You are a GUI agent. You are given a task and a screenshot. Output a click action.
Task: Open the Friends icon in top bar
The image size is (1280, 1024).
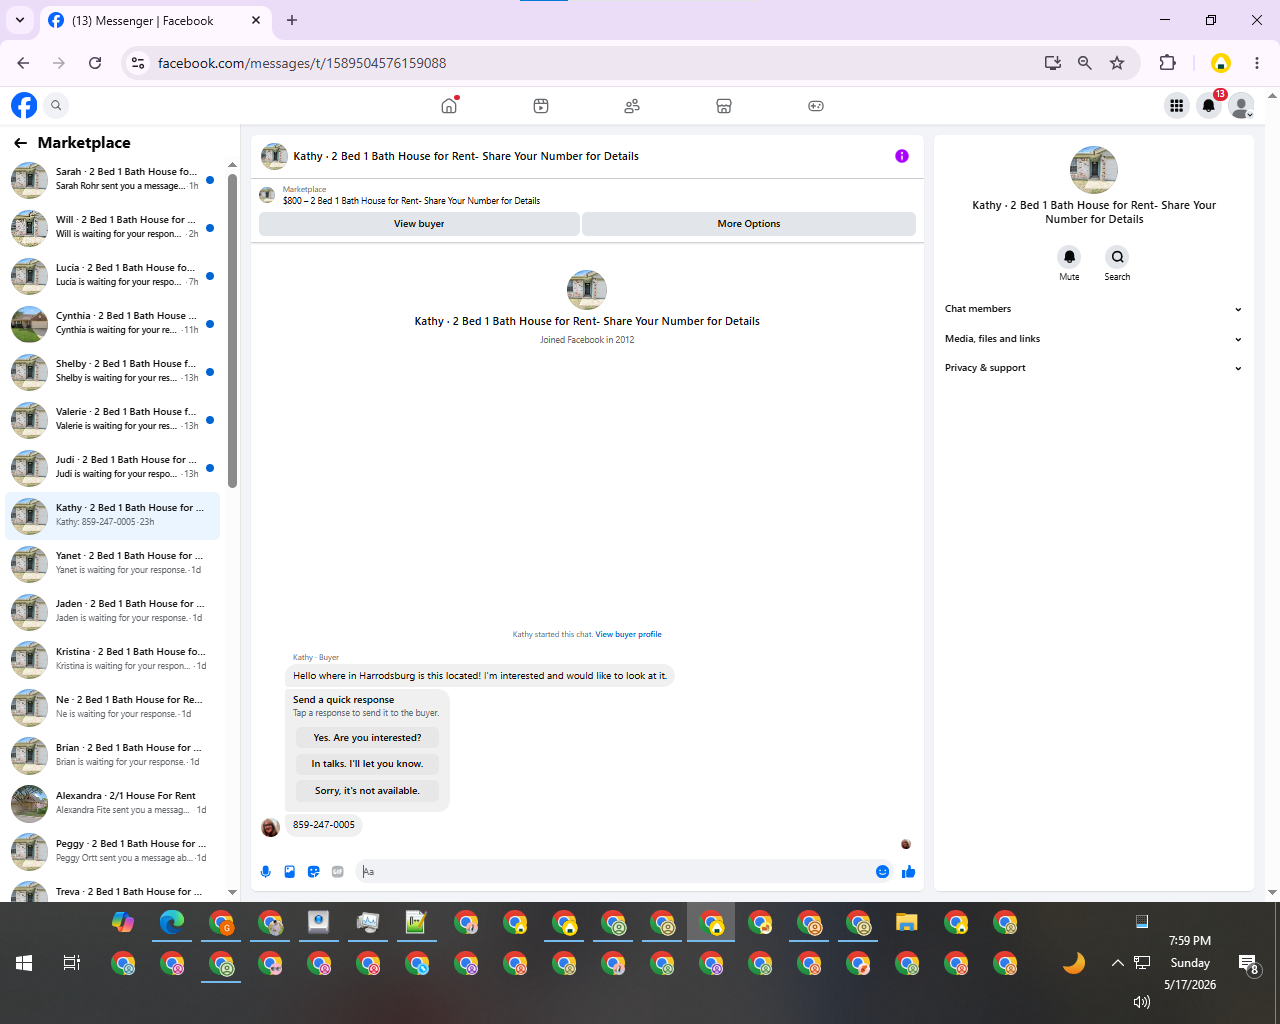(632, 106)
